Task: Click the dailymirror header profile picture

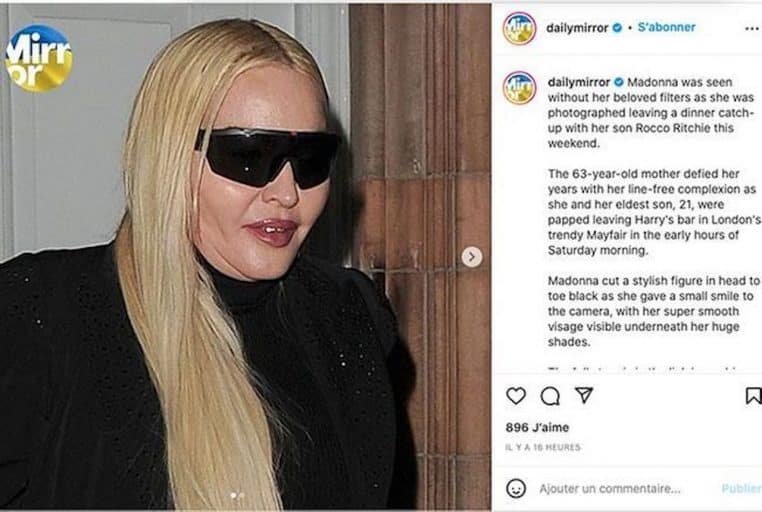Action: pos(520,29)
